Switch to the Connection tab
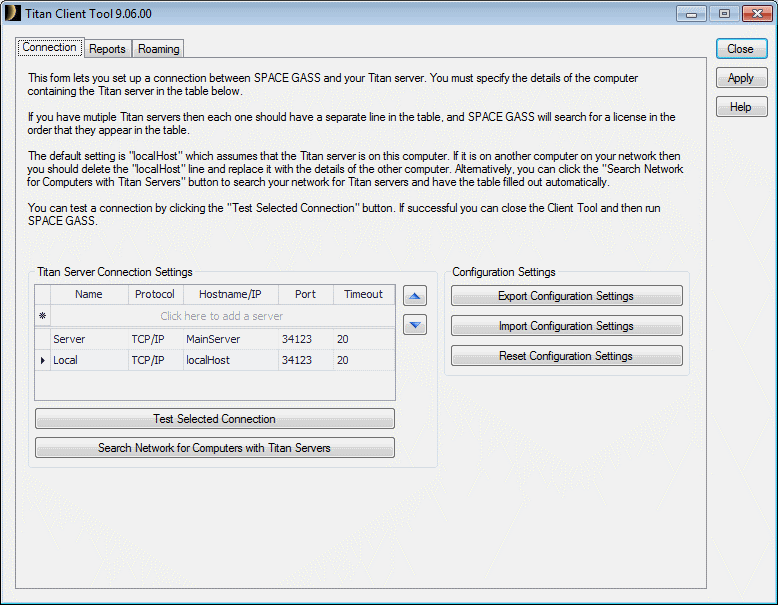The height and width of the screenshot is (605, 778). [50, 48]
